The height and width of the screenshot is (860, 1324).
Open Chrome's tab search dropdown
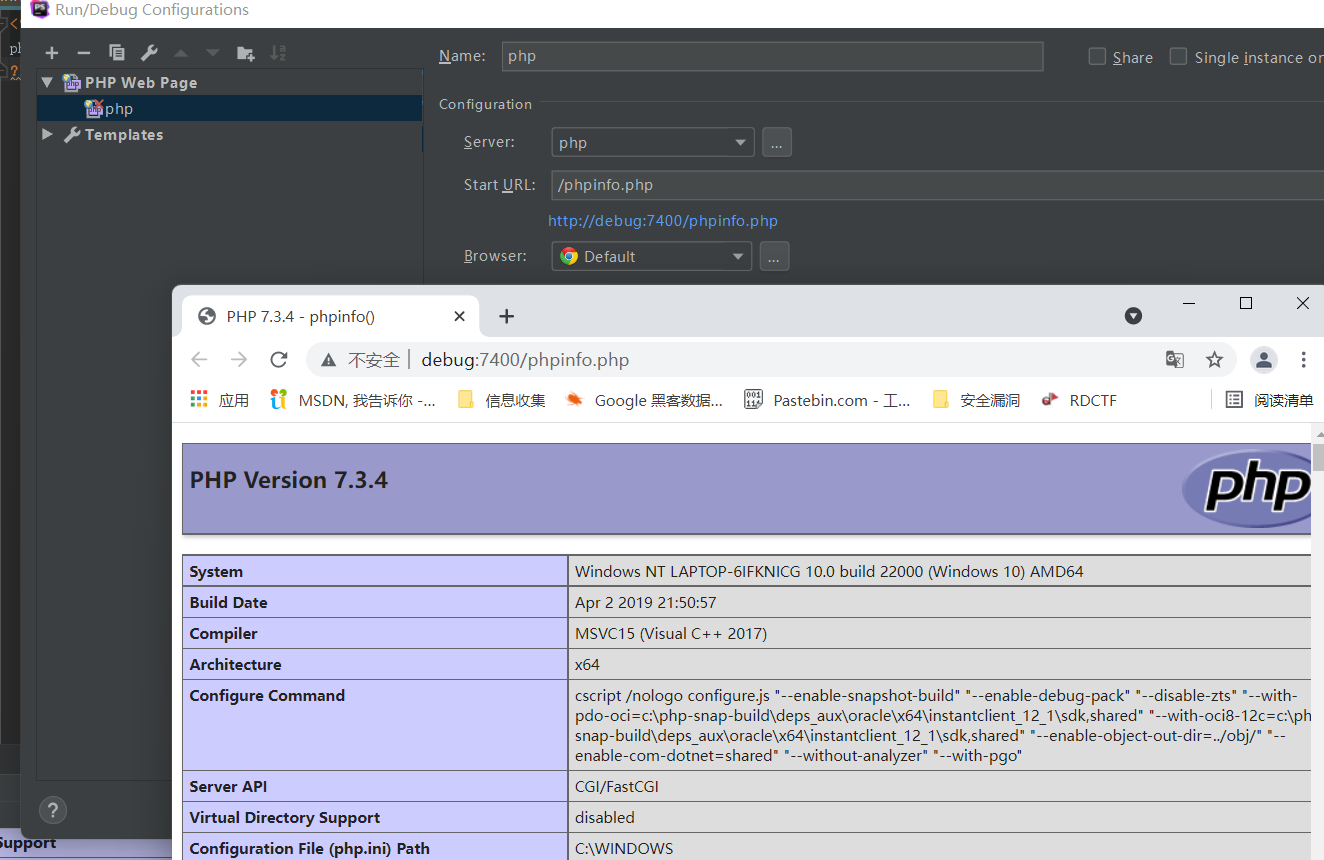click(x=1133, y=316)
